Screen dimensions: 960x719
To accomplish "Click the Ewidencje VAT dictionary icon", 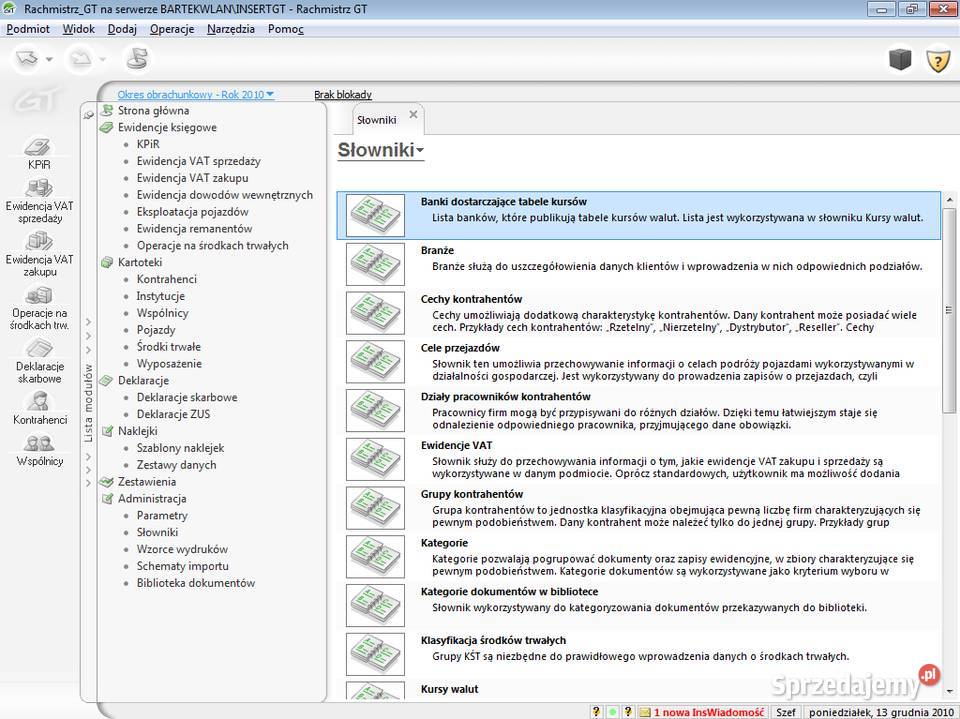I will (375, 459).
